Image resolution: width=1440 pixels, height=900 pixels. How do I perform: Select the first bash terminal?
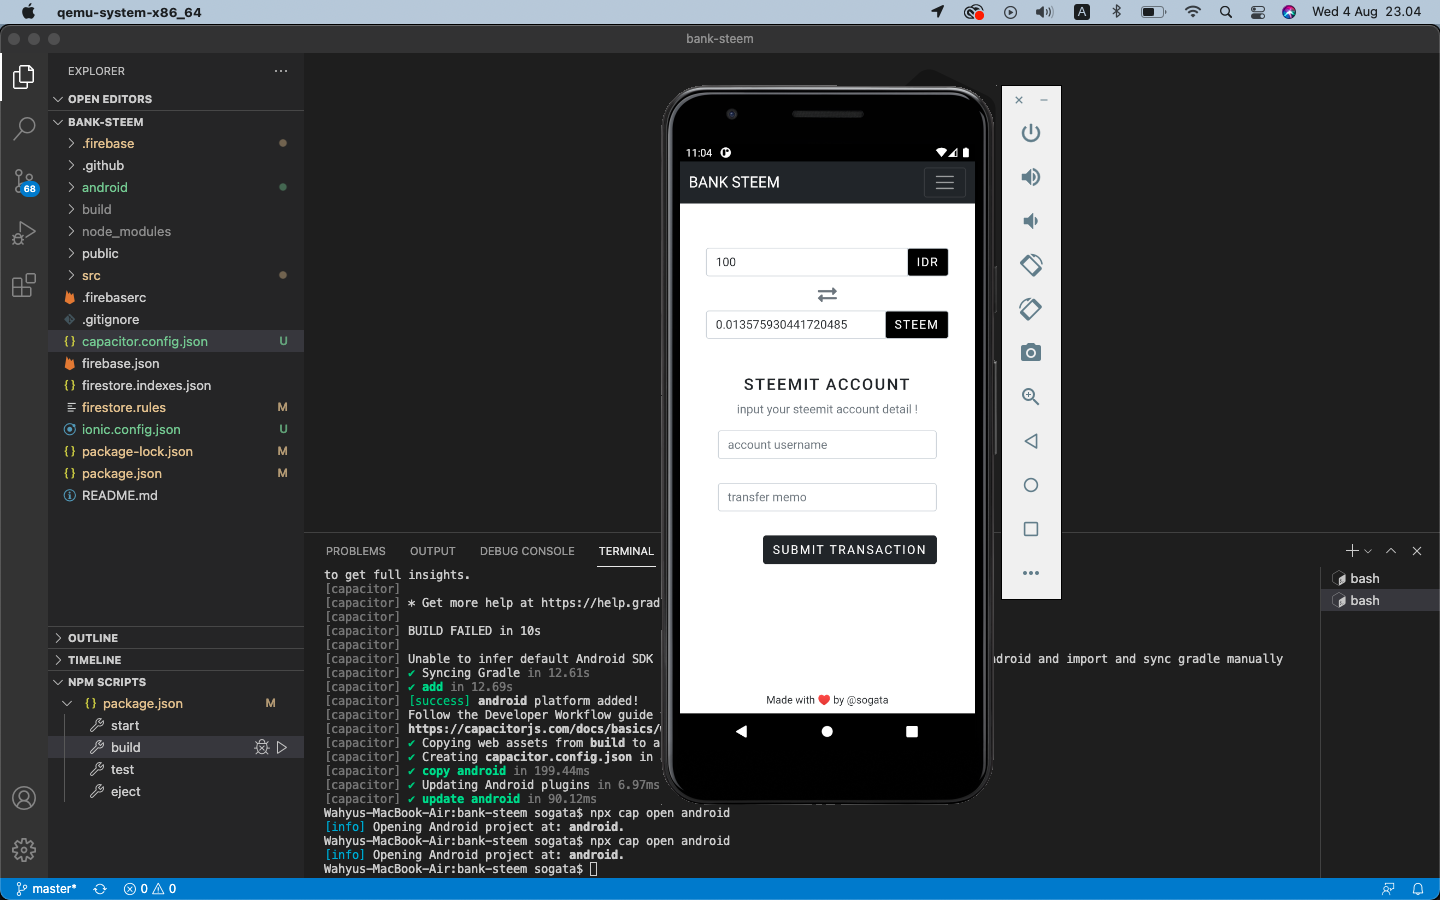(x=1380, y=578)
